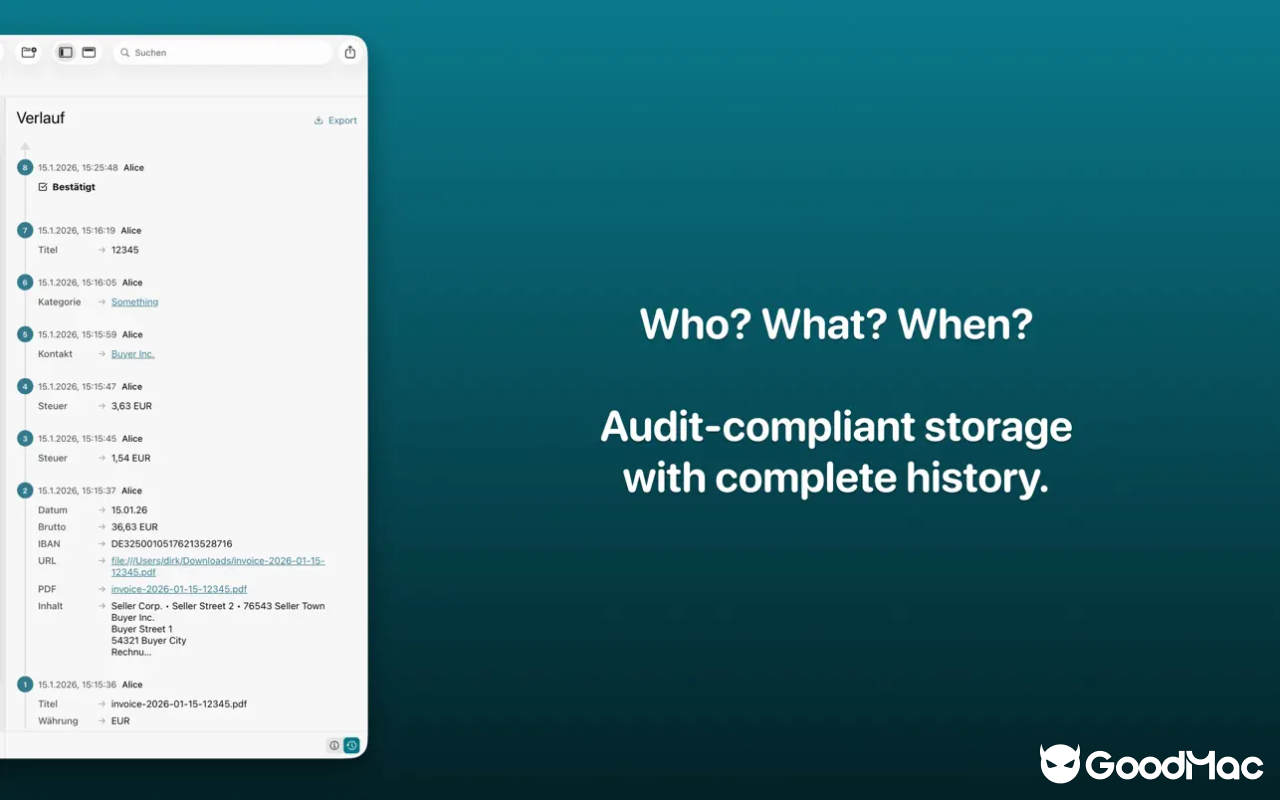The image size is (1280, 800).
Task: Click the Inhalt text starting Seller Corp.
Action: [x=218, y=629]
